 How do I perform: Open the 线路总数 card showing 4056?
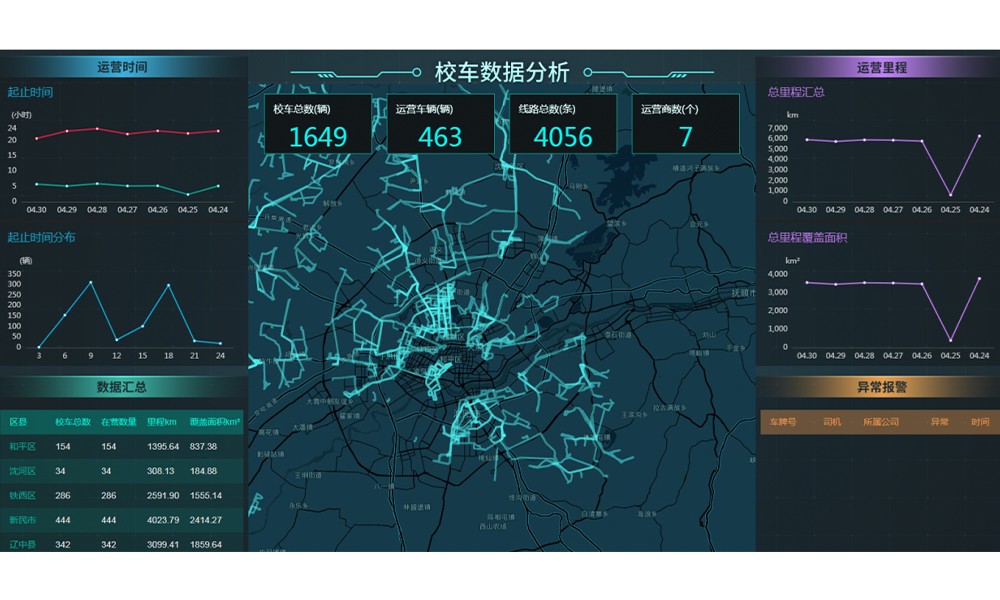pyautogui.click(x=563, y=124)
